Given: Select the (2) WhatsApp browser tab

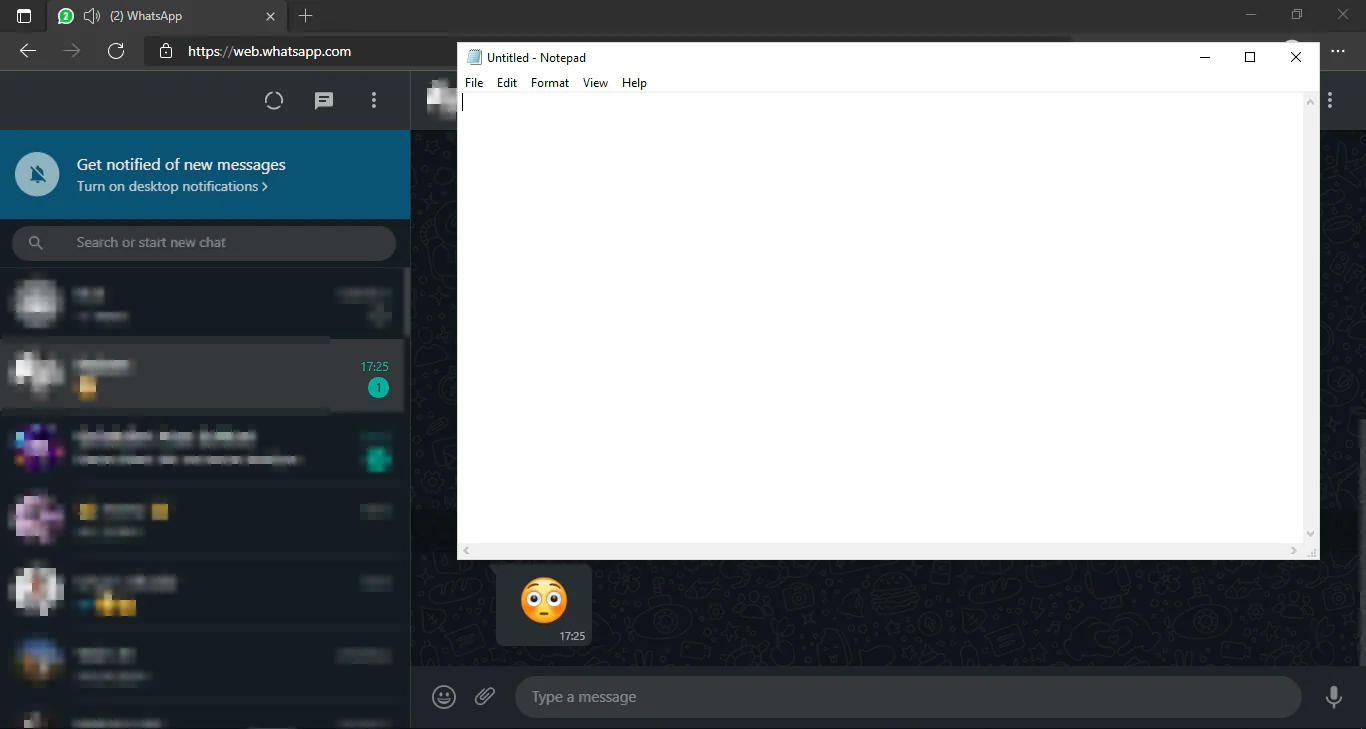Looking at the screenshot, I should [166, 16].
